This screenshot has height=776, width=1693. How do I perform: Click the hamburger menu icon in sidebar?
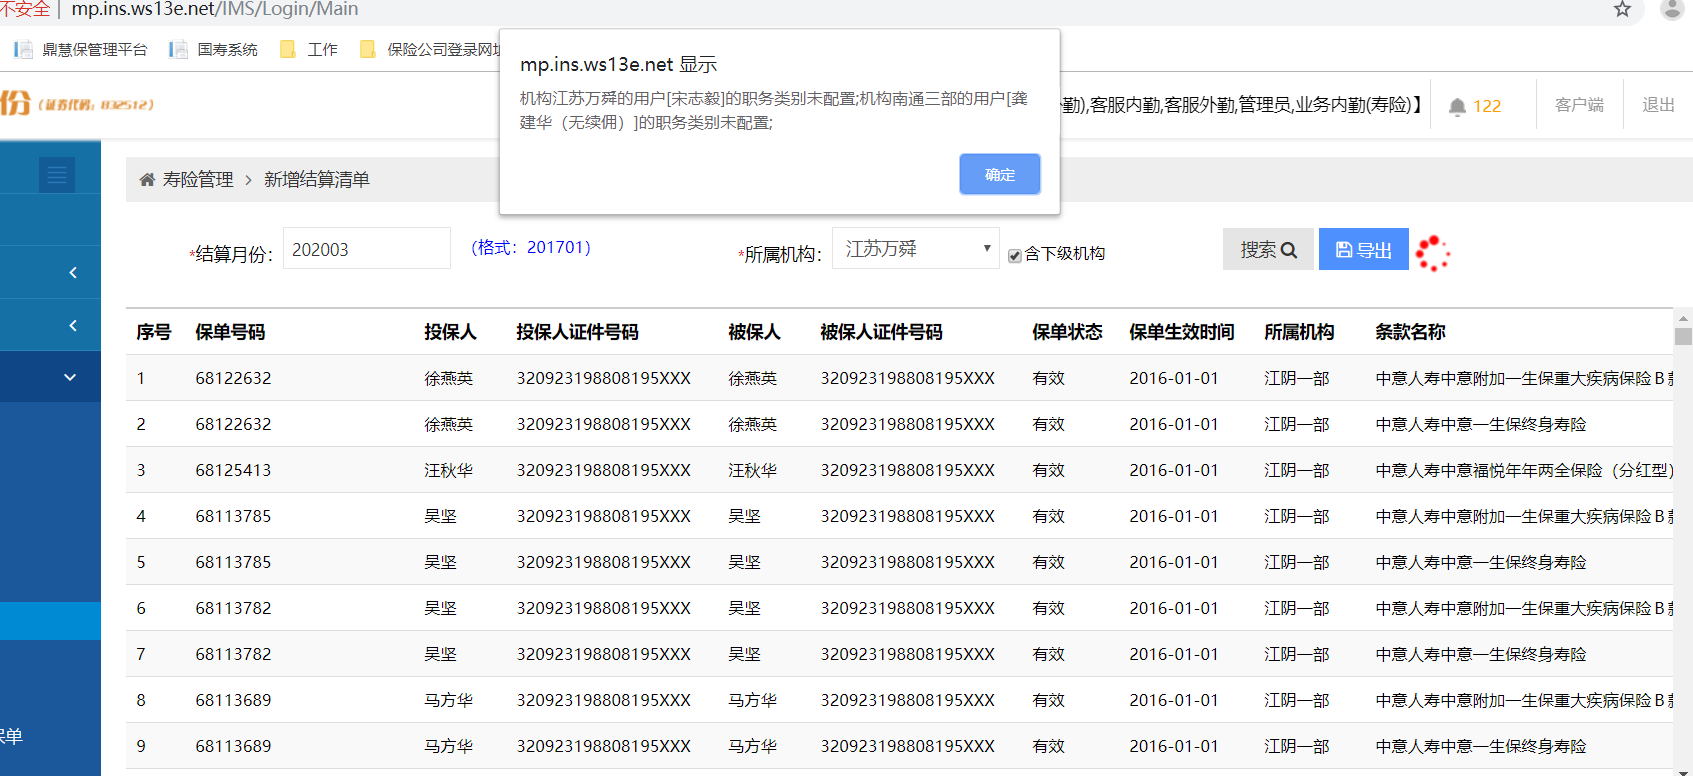click(x=57, y=175)
